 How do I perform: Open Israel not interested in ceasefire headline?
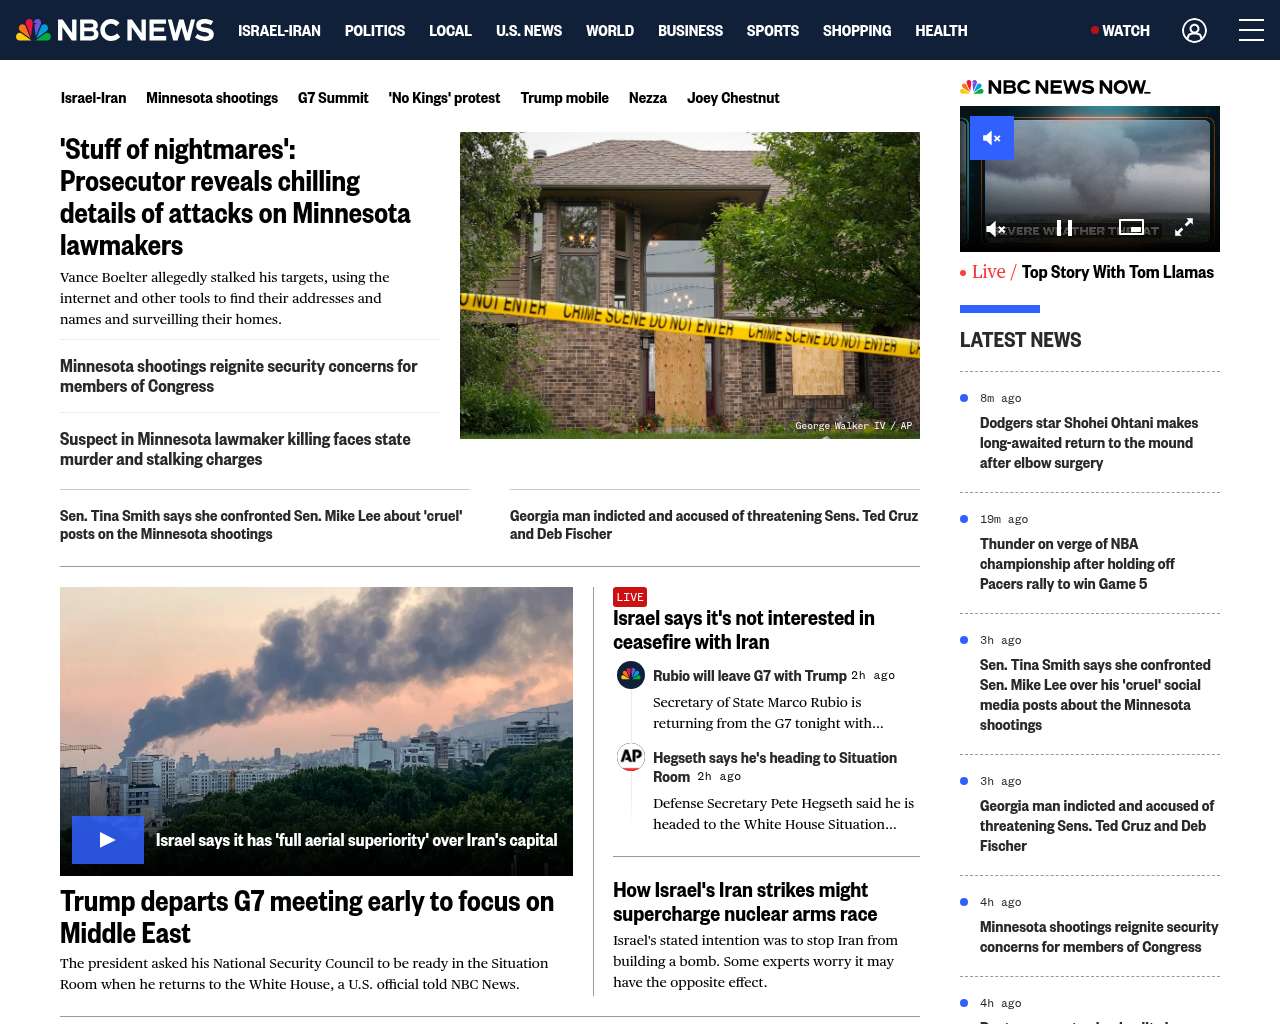(x=744, y=630)
